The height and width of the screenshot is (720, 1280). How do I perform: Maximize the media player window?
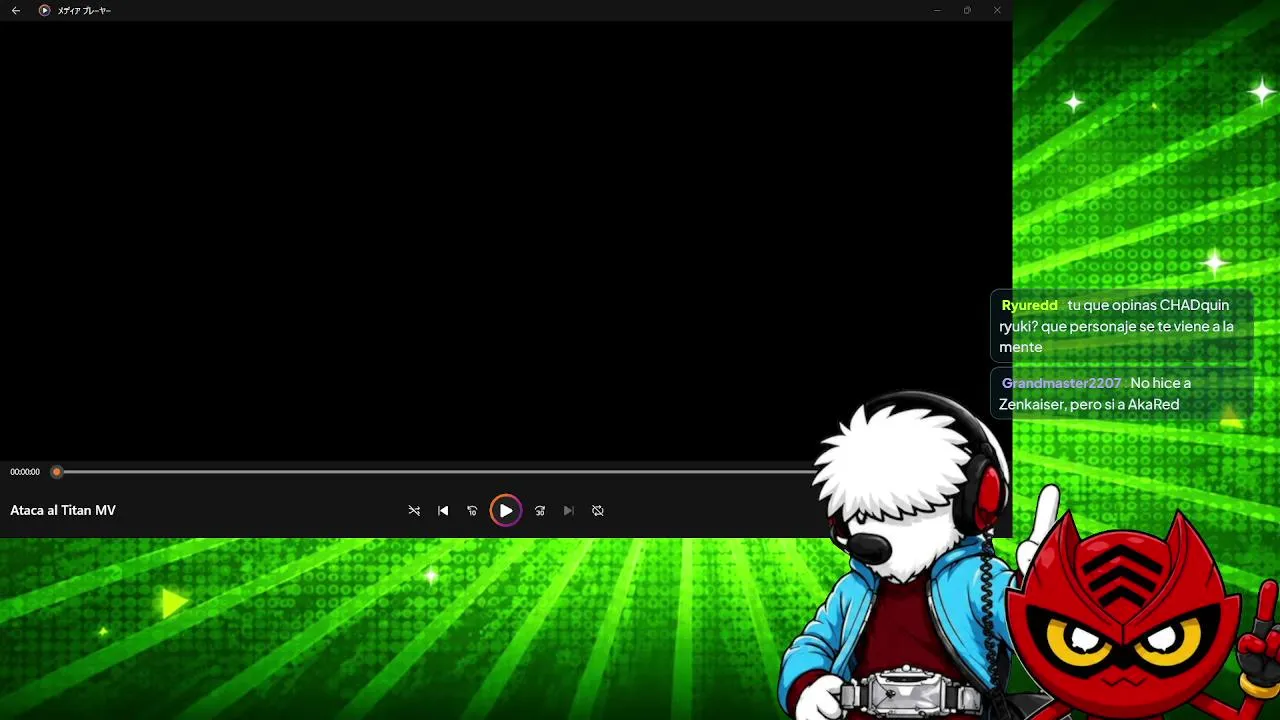click(967, 10)
